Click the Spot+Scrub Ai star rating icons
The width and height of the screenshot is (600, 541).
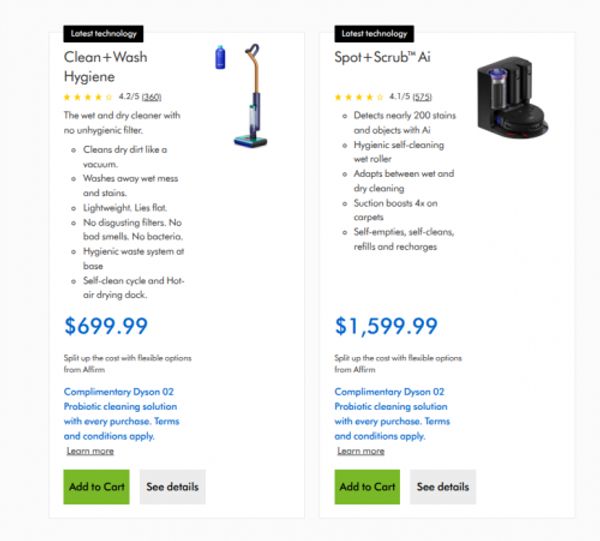point(358,97)
